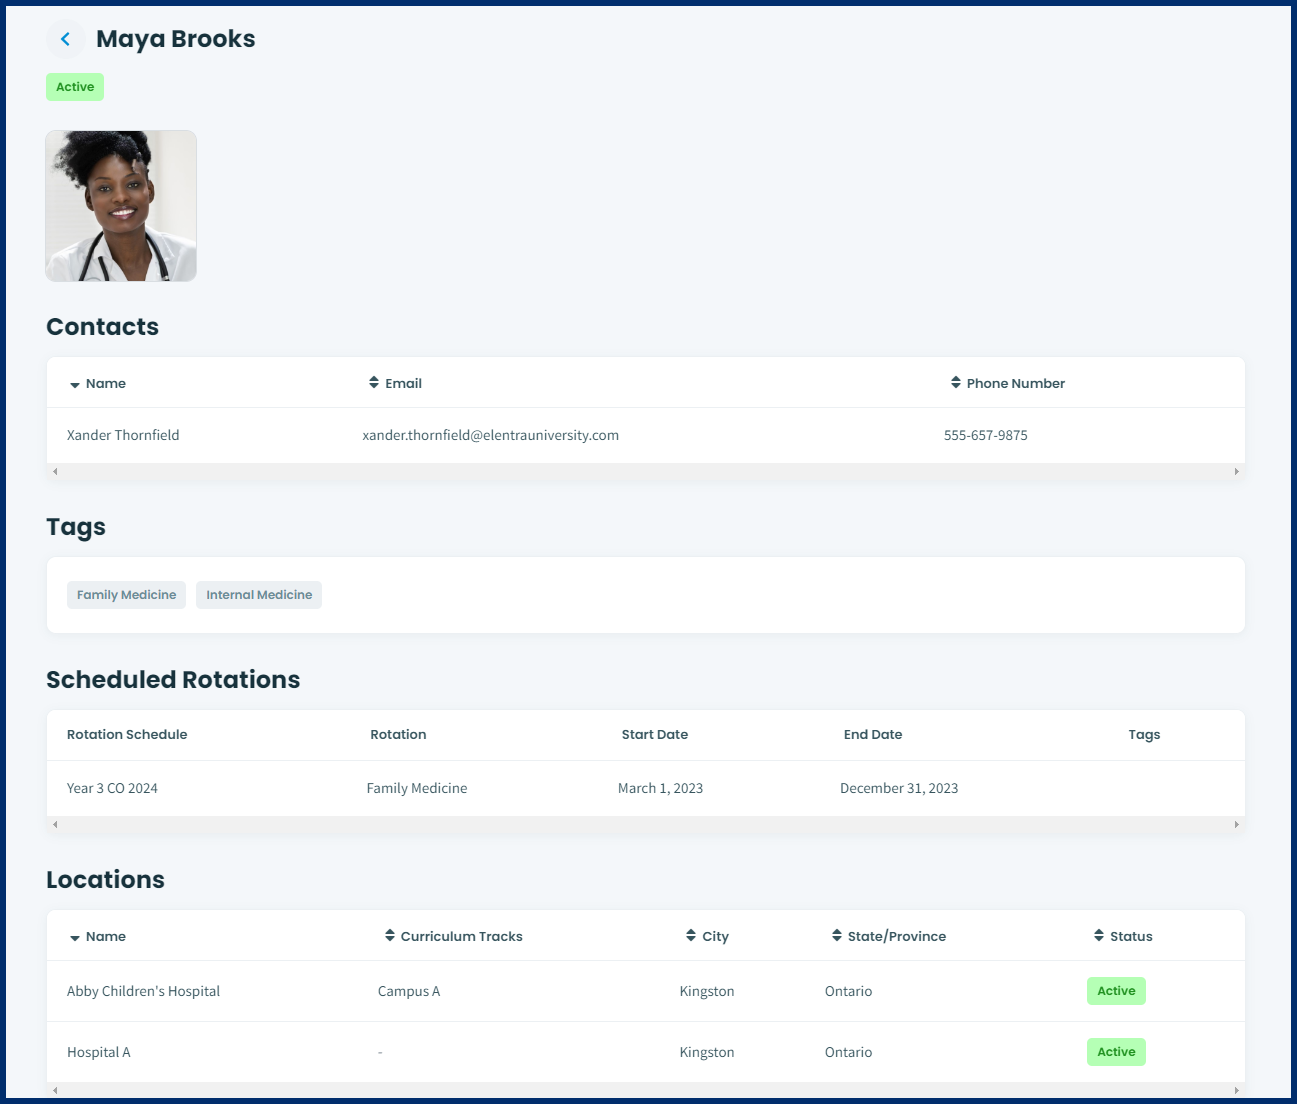This screenshot has height=1104, width=1297.
Task: Toggle the Active status badge under Maya Brooks
Action: [x=74, y=86]
